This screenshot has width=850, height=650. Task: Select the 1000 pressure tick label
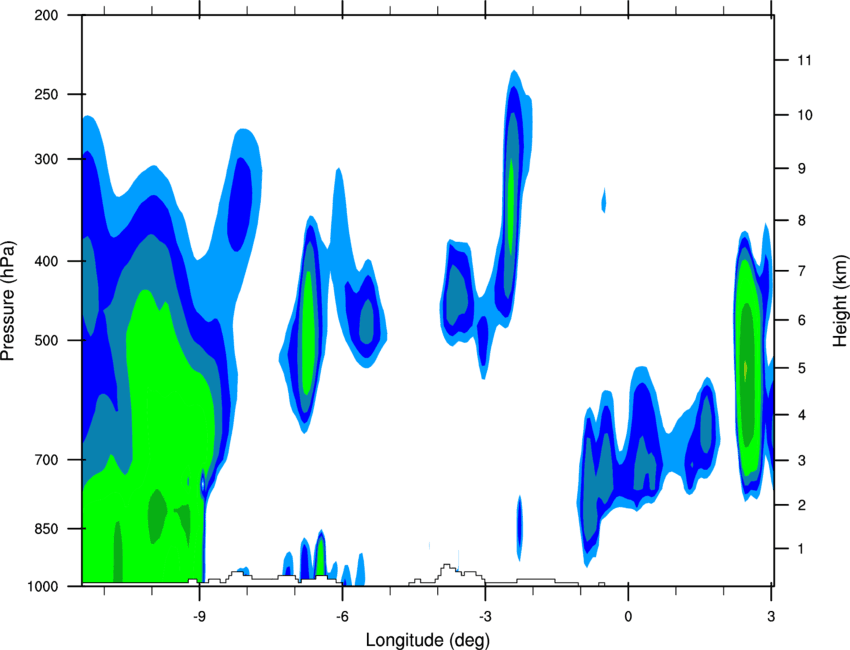pyautogui.click(x=42, y=587)
